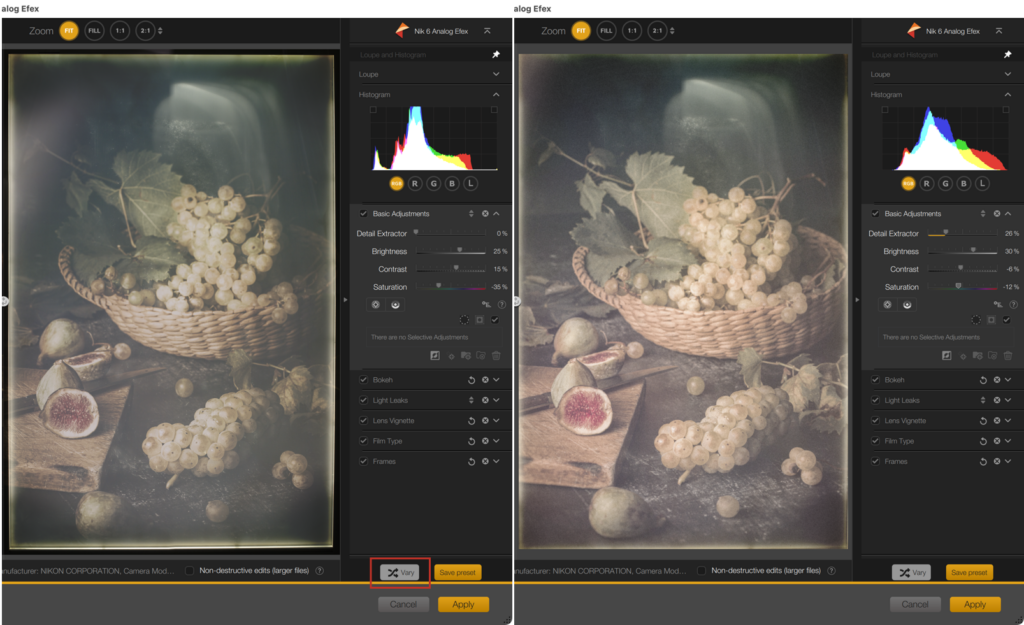This screenshot has width=1024, height=625.
Task: Toggle Light Leaks checkbox in left window
Action: pyautogui.click(x=364, y=400)
